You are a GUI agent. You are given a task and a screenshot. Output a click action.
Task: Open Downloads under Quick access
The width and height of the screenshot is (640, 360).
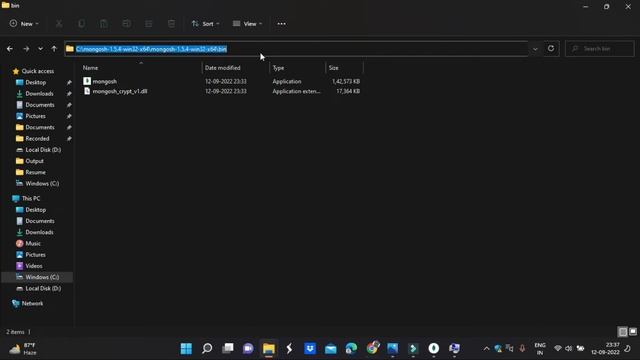pos(39,93)
